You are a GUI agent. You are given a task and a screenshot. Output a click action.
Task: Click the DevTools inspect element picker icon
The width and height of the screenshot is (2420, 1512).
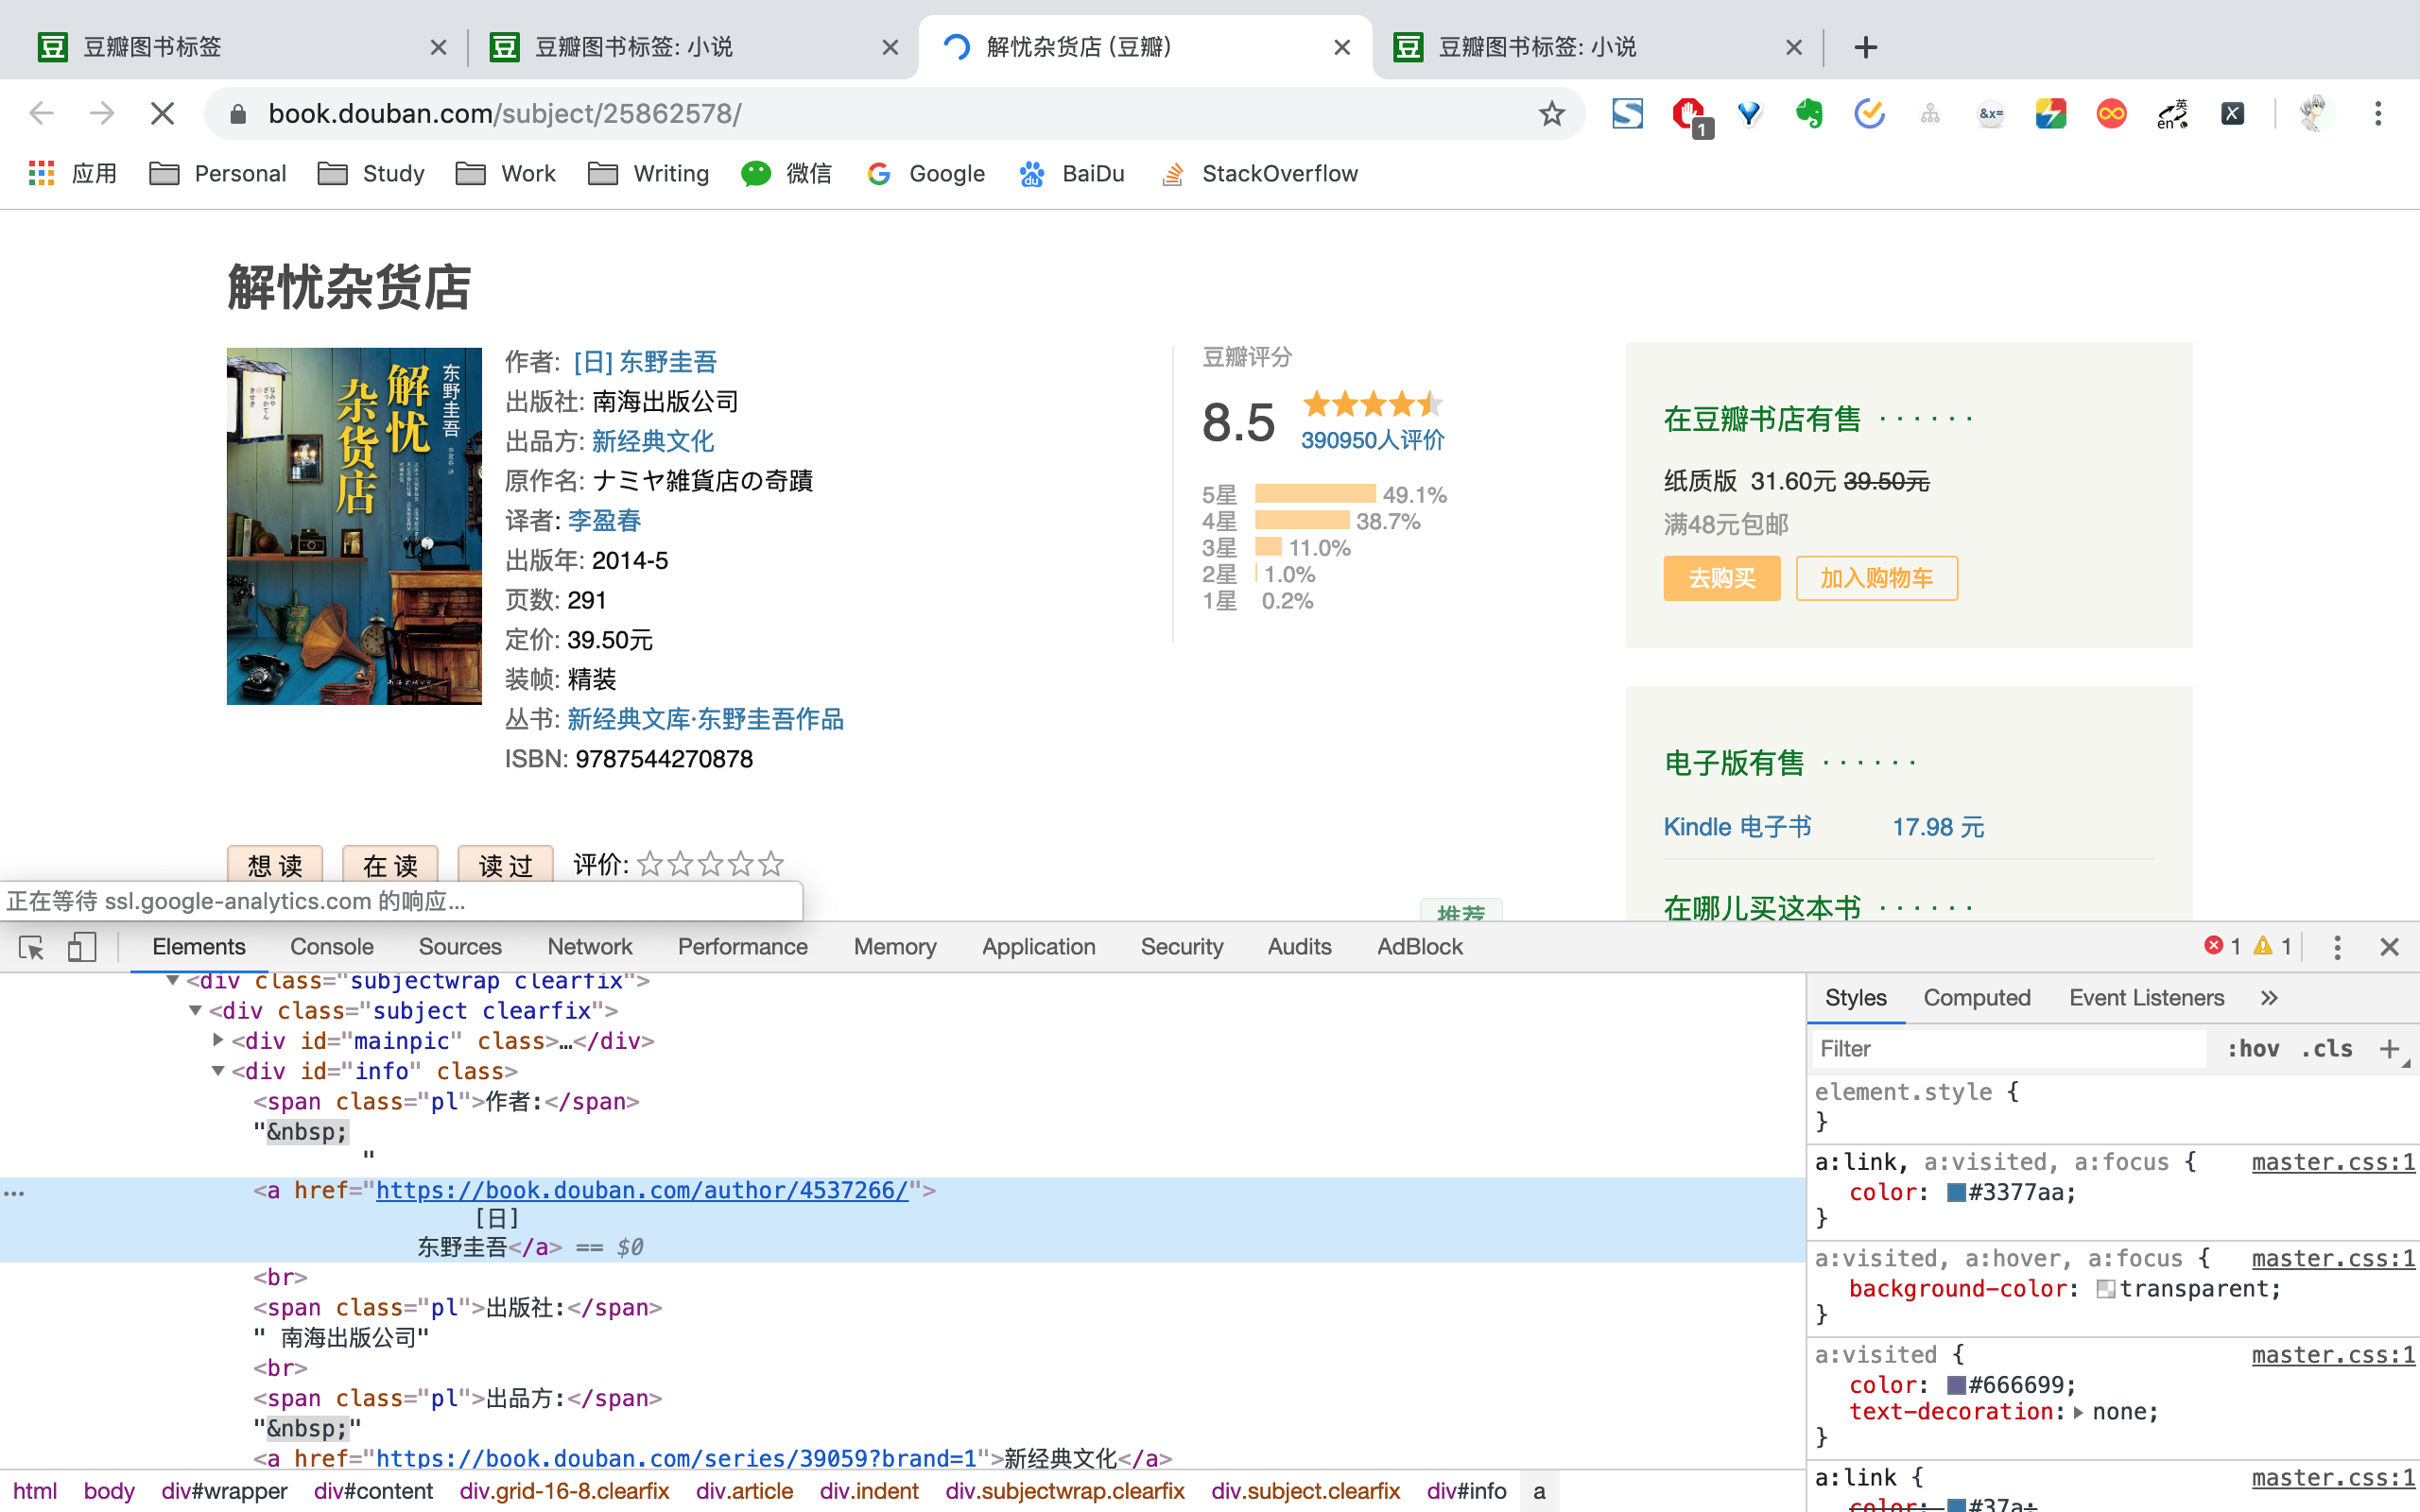point(31,946)
